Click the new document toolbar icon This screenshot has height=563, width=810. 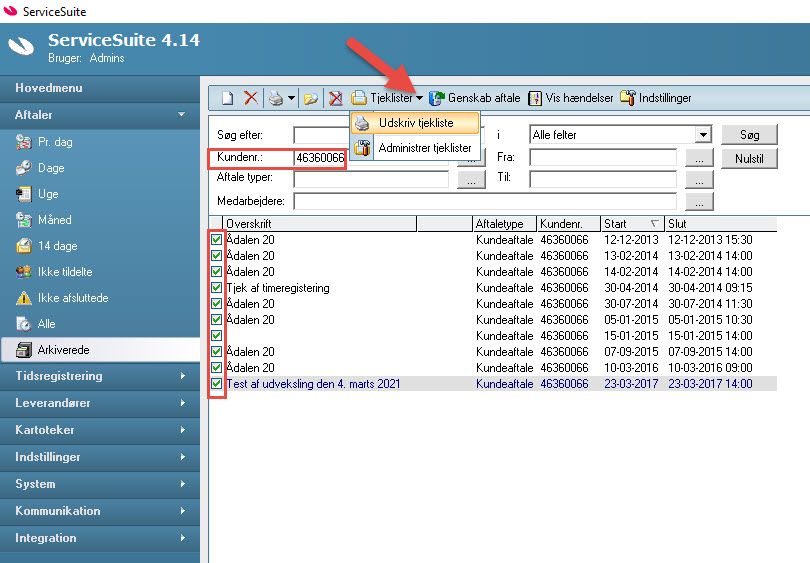pyautogui.click(x=227, y=98)
